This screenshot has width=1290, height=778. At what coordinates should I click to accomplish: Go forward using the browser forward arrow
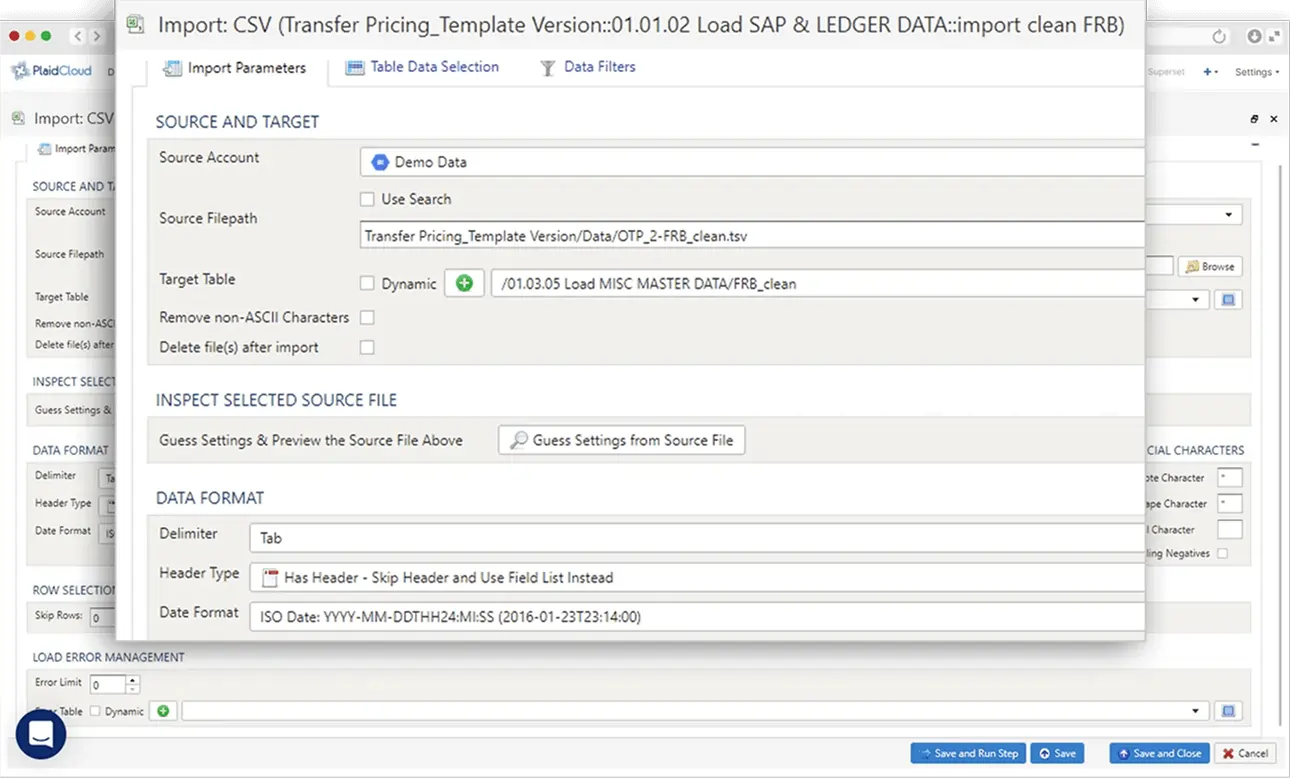pos(96,36)
